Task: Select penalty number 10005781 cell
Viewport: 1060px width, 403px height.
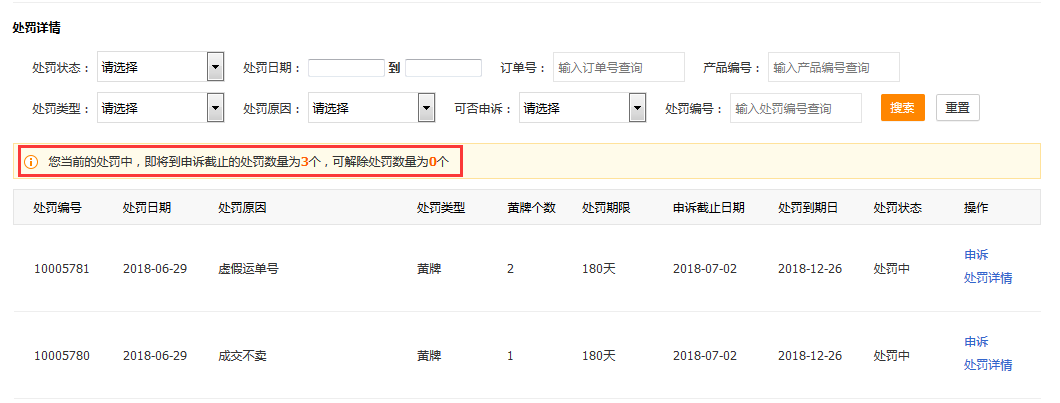Action: click(62, 268)
